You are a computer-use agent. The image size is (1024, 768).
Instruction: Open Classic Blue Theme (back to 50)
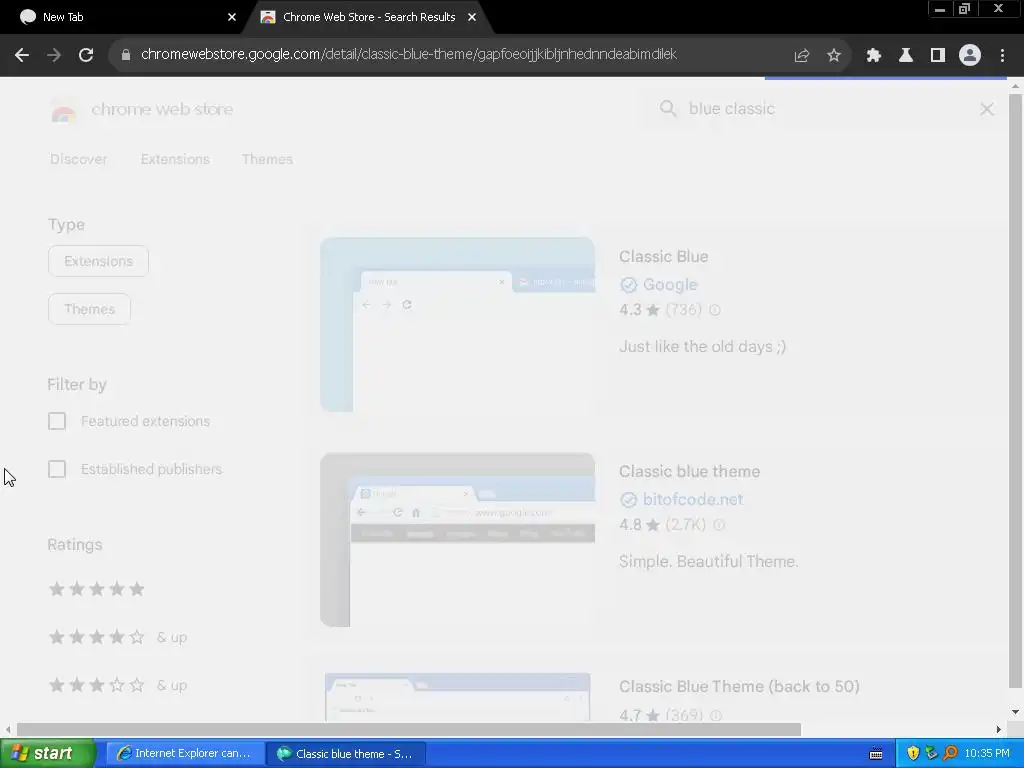(x=739, y=686)
